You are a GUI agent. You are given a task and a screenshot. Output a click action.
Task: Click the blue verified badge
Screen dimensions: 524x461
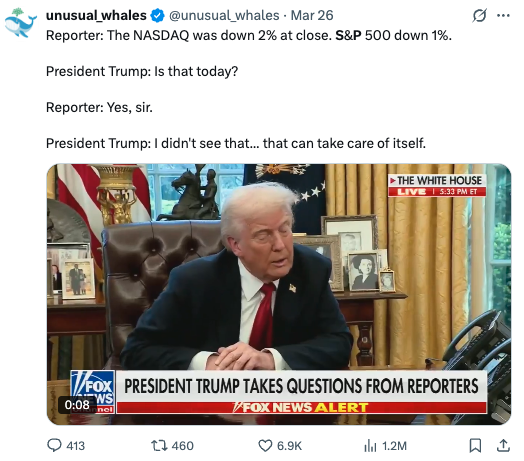point(157,15)
